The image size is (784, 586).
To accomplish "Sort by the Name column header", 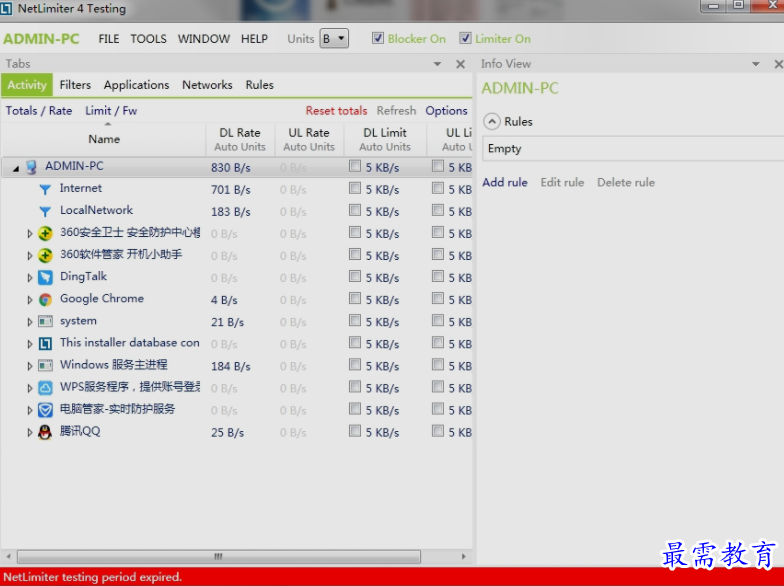I will coord(104,139).
